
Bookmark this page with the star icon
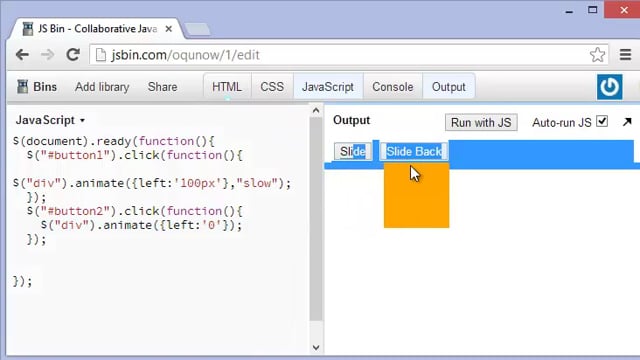point(597,55)
